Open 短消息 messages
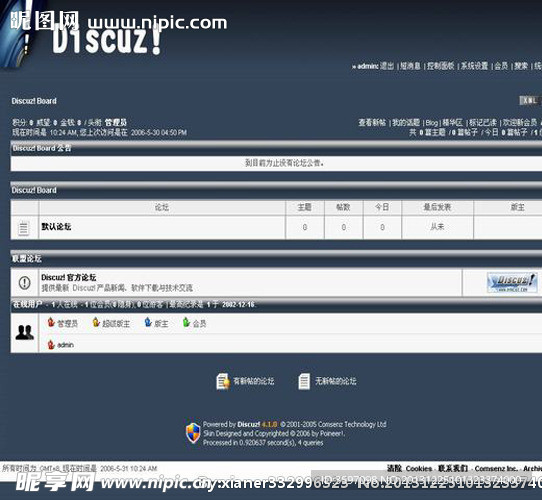 click(410, 66)
